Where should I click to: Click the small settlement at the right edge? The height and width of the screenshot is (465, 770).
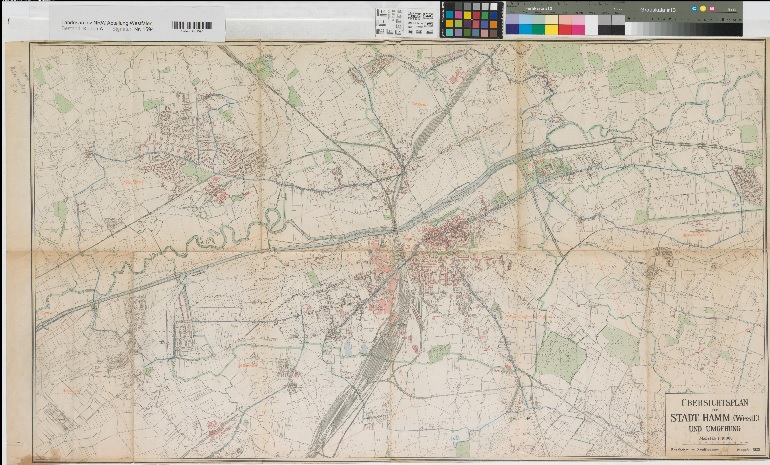[744, 181]
